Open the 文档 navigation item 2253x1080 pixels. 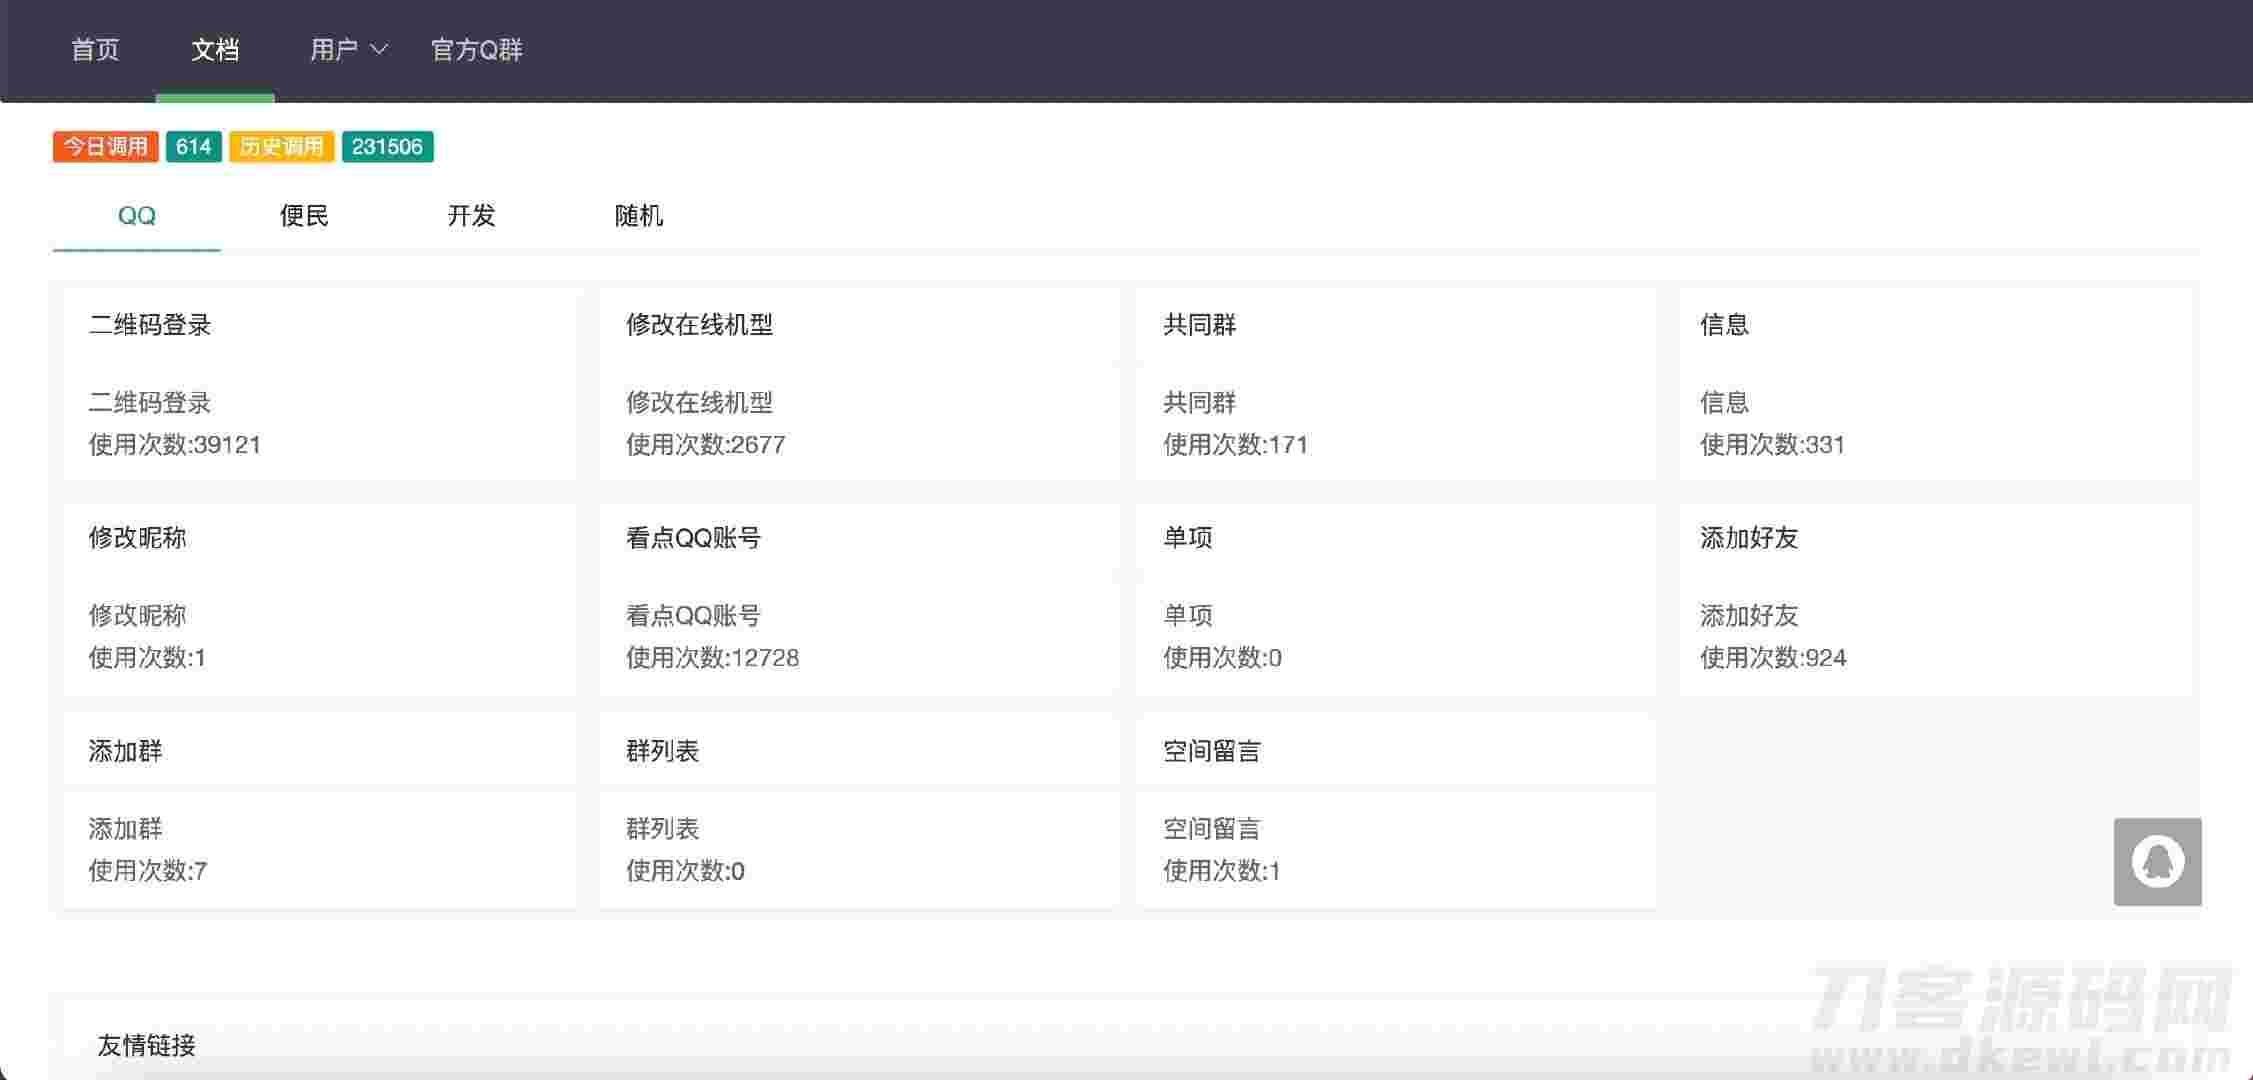click(x=215, y=49)
